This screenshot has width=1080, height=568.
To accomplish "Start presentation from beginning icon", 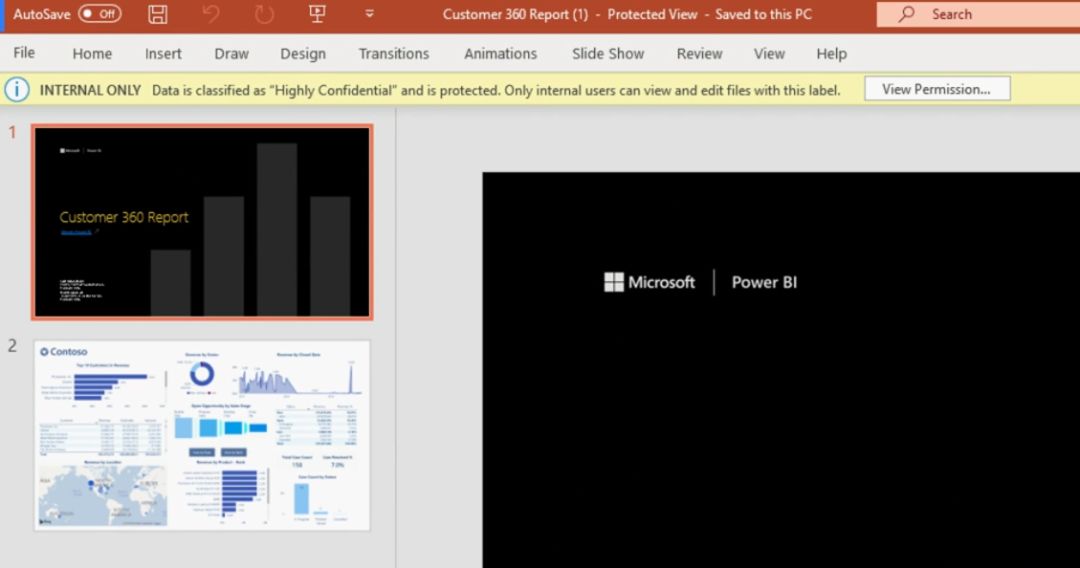I will point(317,14).
